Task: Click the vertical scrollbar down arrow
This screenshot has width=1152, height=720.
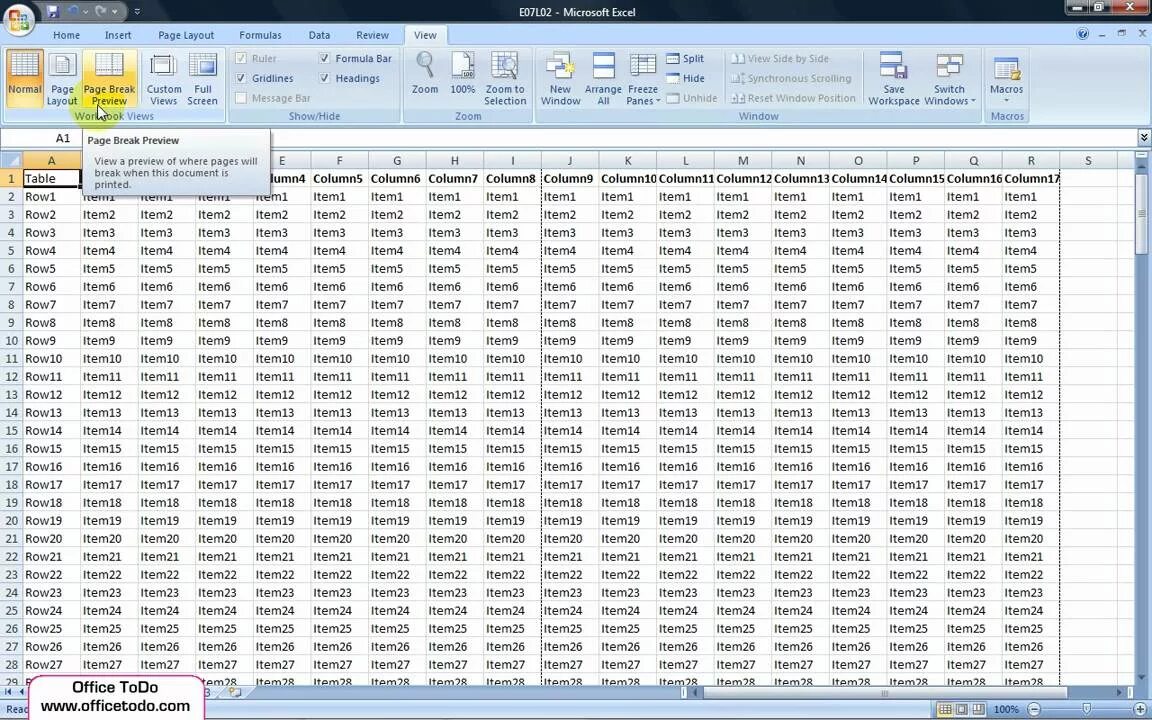Action: 1143,678
